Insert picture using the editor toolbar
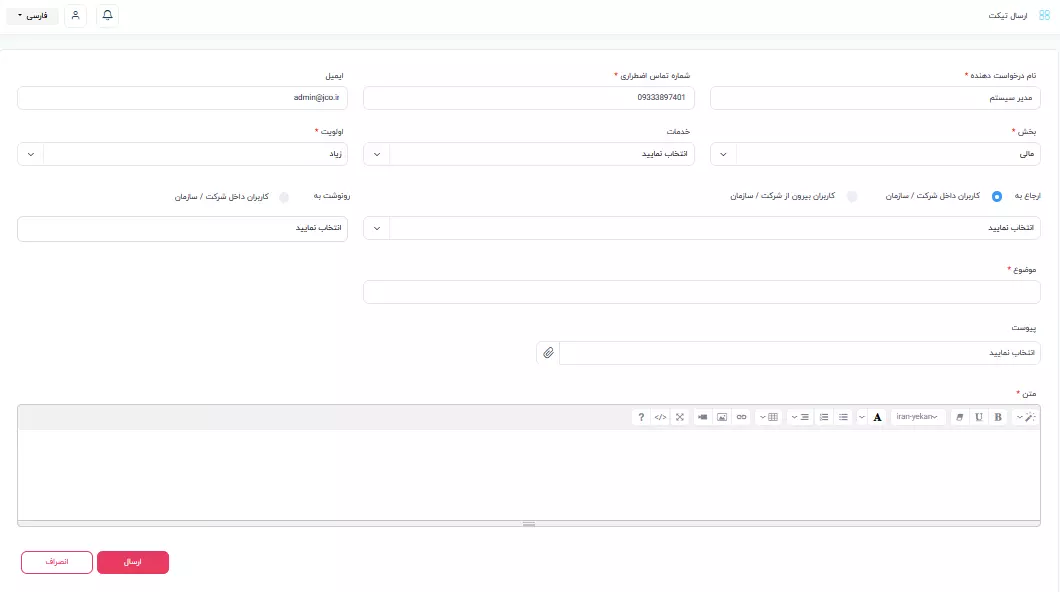This screenshot has width=1060, height=592. click(x=722, y=417)
